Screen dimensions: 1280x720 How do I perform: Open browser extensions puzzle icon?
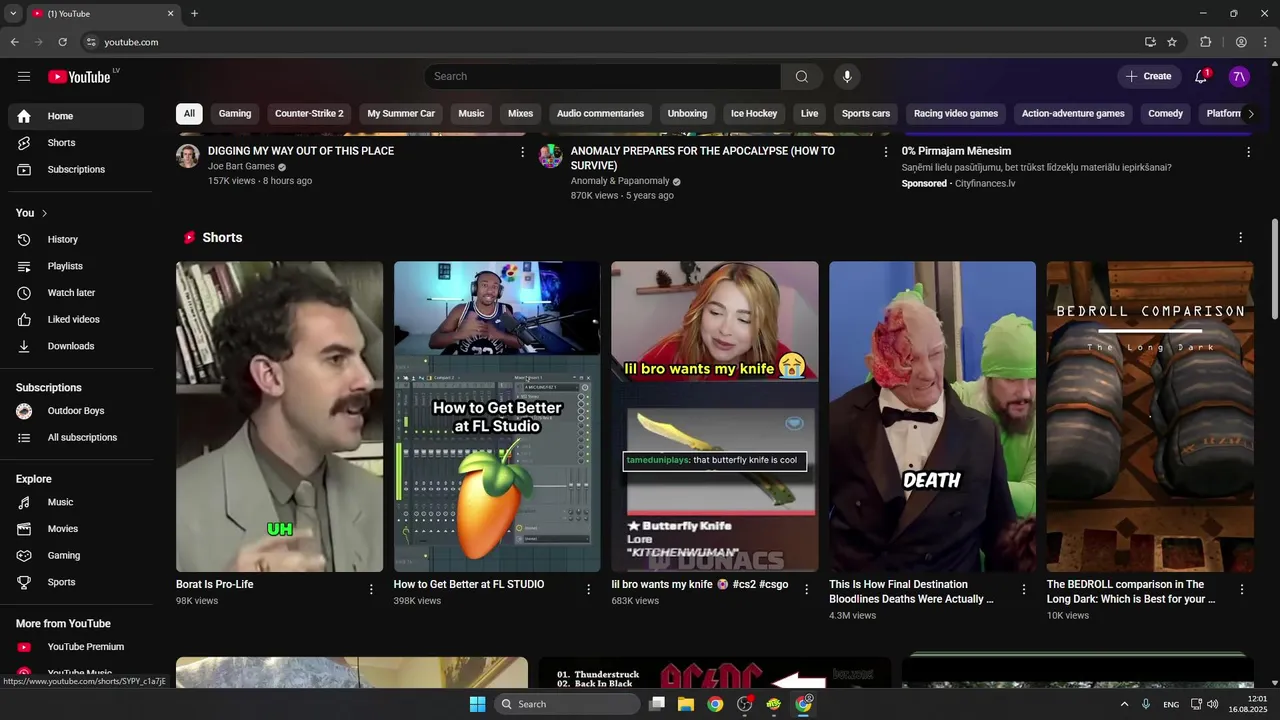(1206, 42)
